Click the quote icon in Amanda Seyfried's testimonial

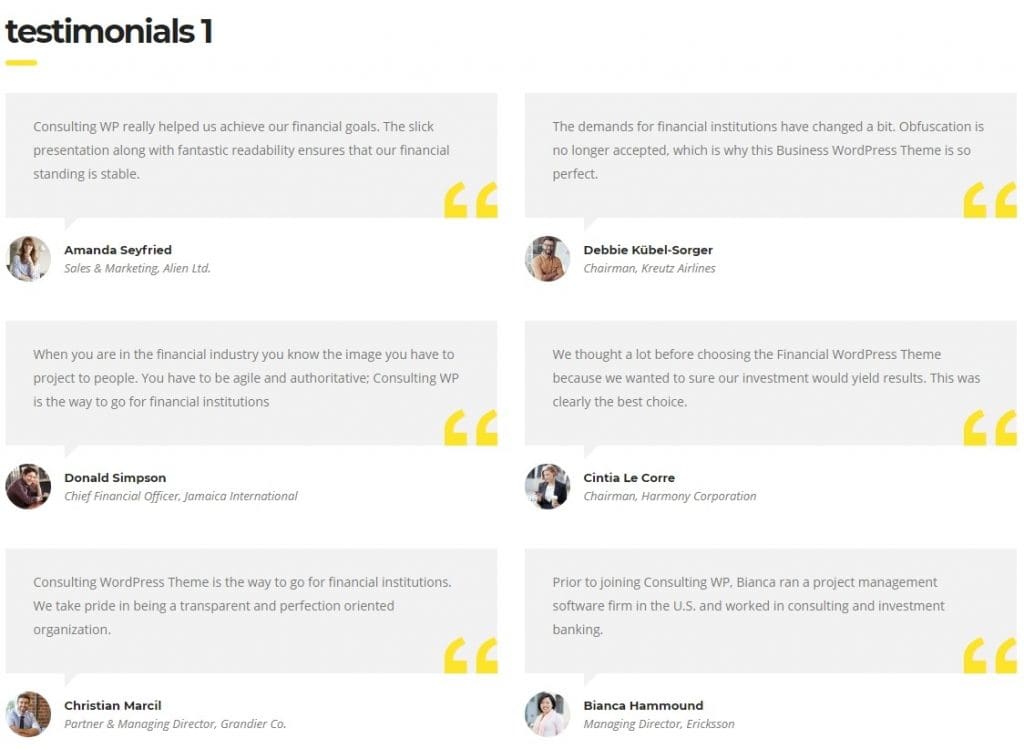[x=471, y=200]
